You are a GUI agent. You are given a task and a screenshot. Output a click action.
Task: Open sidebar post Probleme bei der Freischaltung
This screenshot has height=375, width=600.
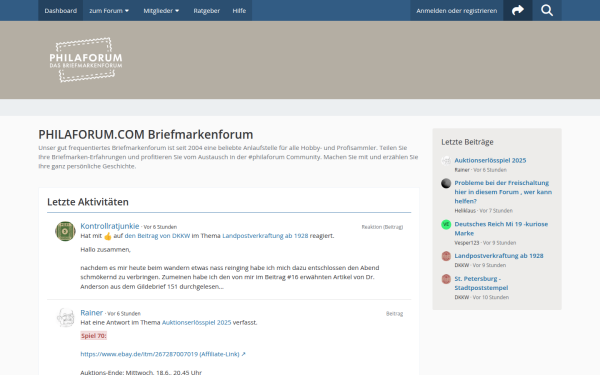point(503,192)
